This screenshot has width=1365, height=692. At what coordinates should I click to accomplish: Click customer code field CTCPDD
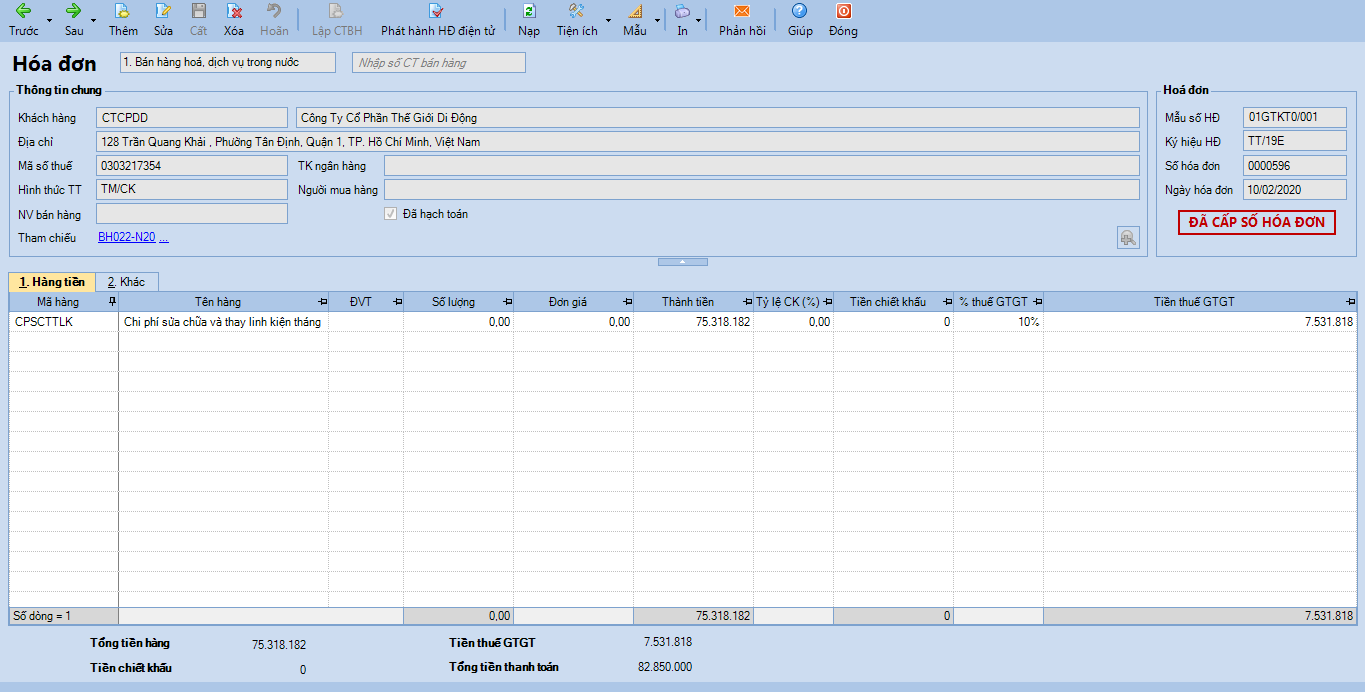[192, 118]
